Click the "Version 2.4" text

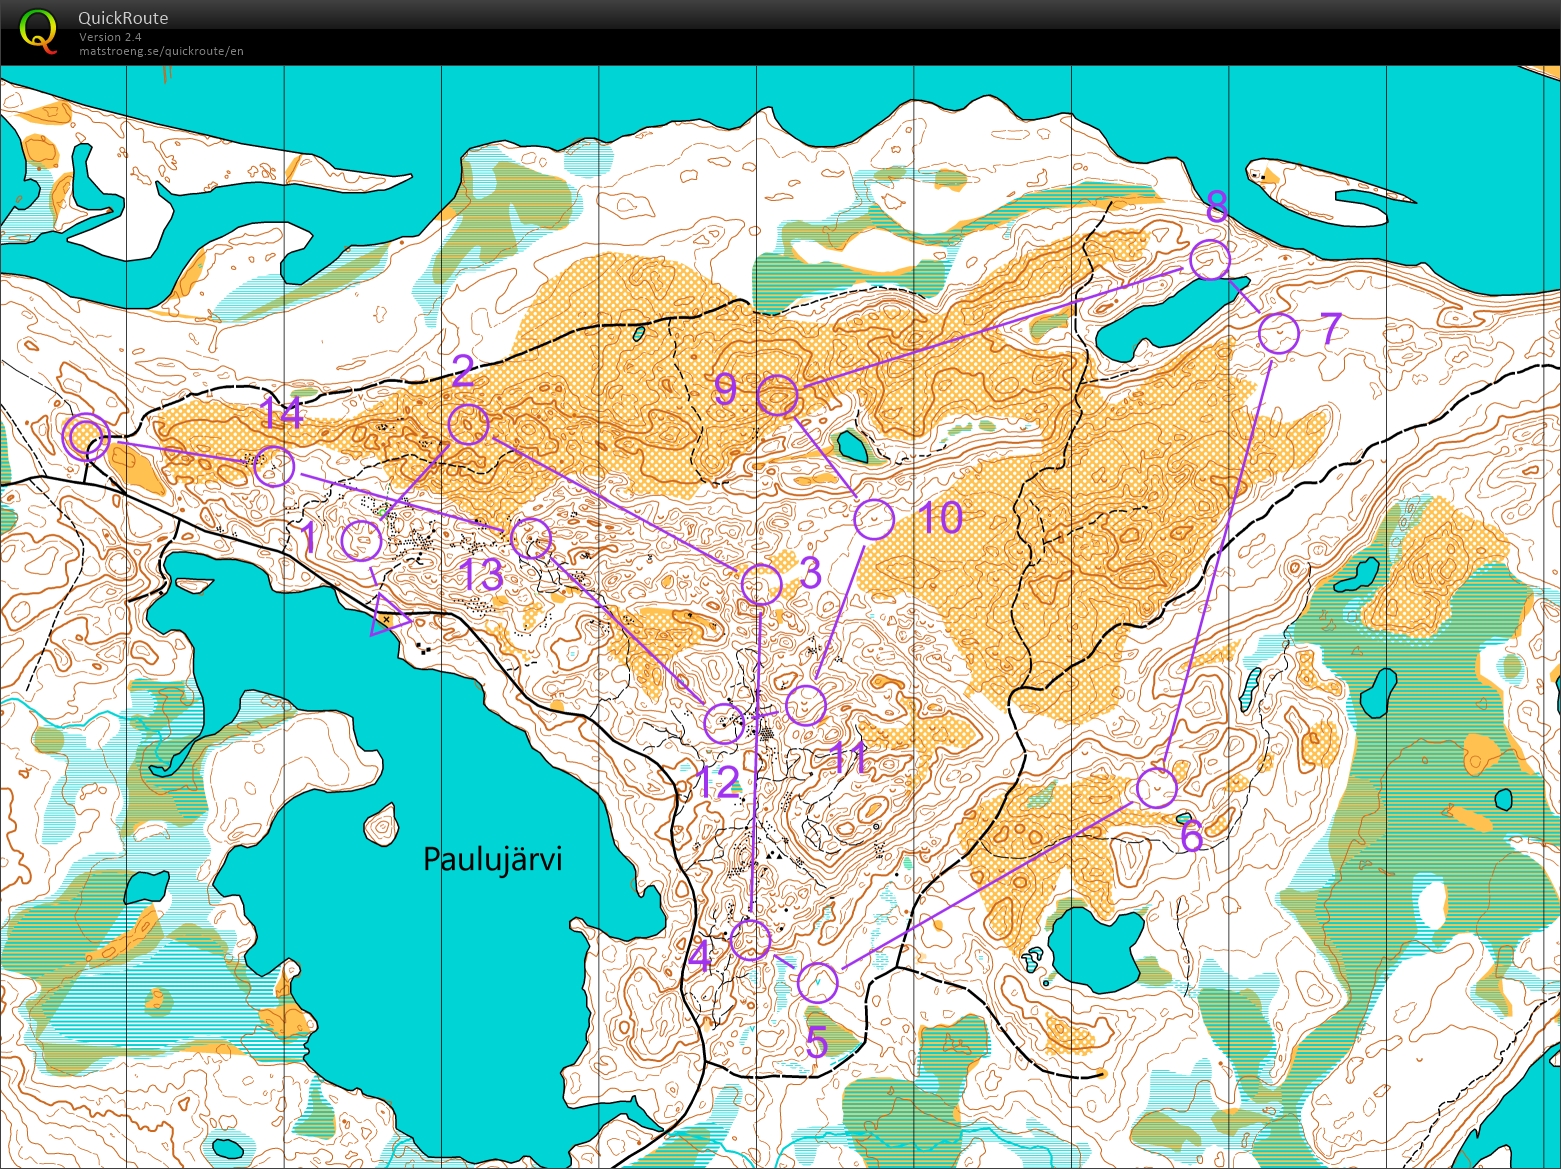point(110,37)
